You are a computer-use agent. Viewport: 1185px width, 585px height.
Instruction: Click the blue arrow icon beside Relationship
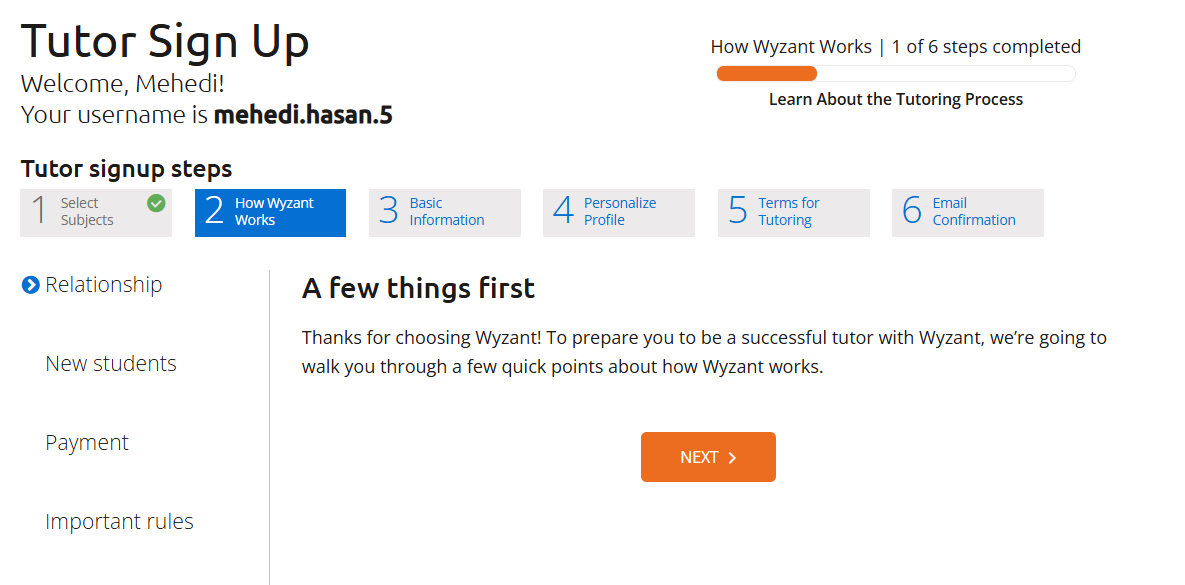(x=30, y=285)
